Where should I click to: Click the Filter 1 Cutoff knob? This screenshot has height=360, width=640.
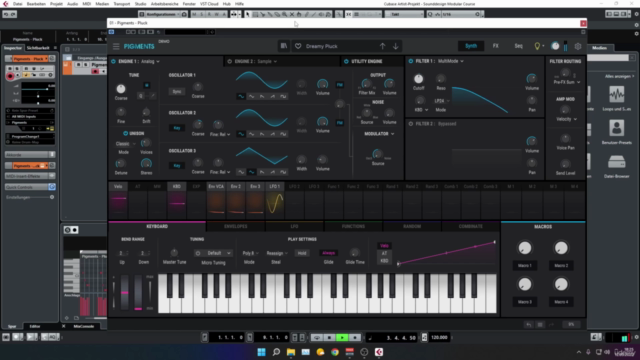[x=418, y=79]
